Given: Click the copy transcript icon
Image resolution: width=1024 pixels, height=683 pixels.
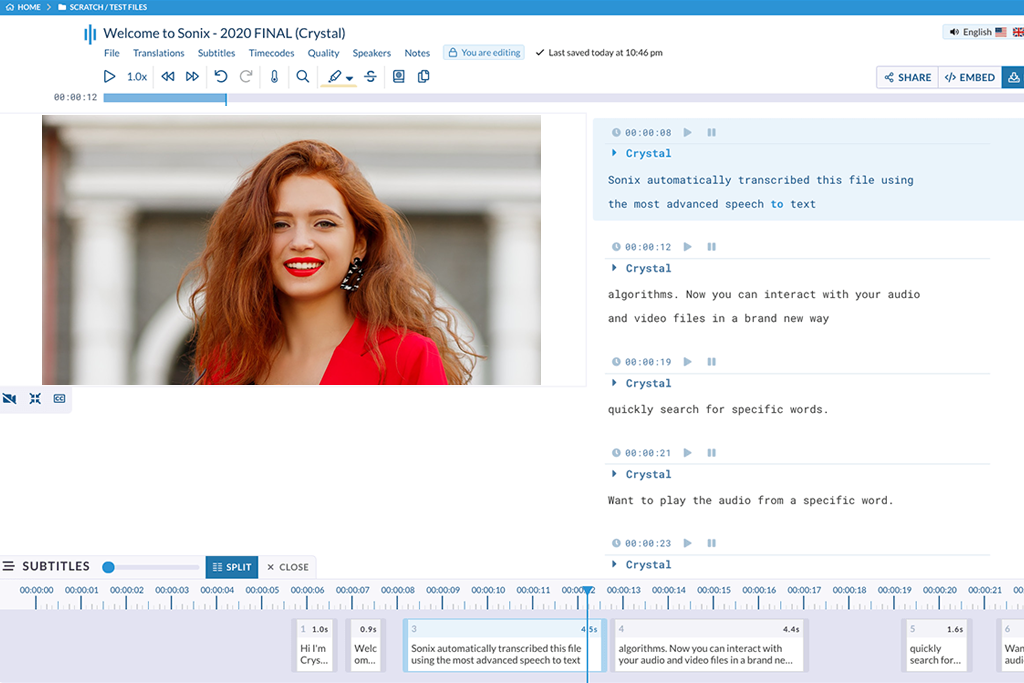Looking at the screenshot, I should point(423,76).
